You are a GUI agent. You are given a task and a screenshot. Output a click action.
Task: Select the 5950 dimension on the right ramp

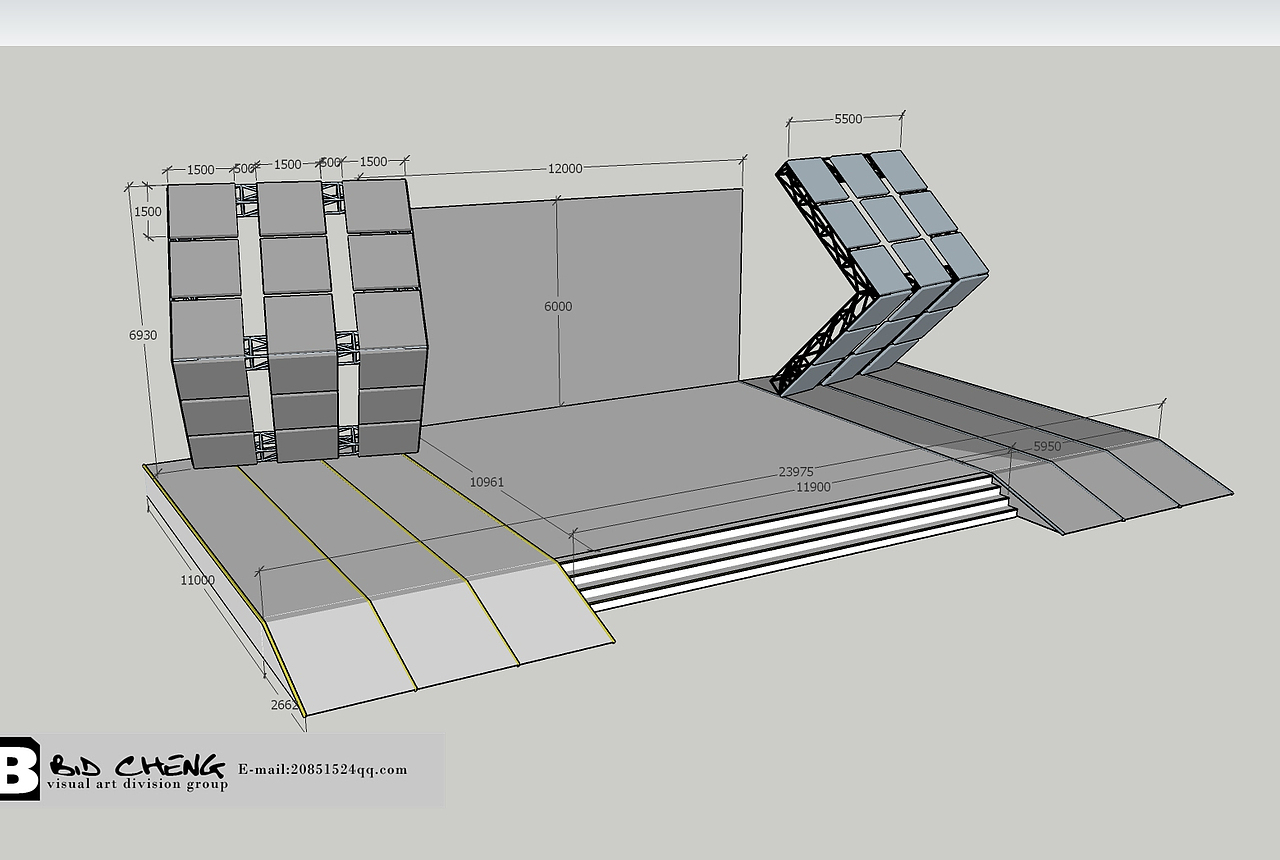pos(1047,447)
